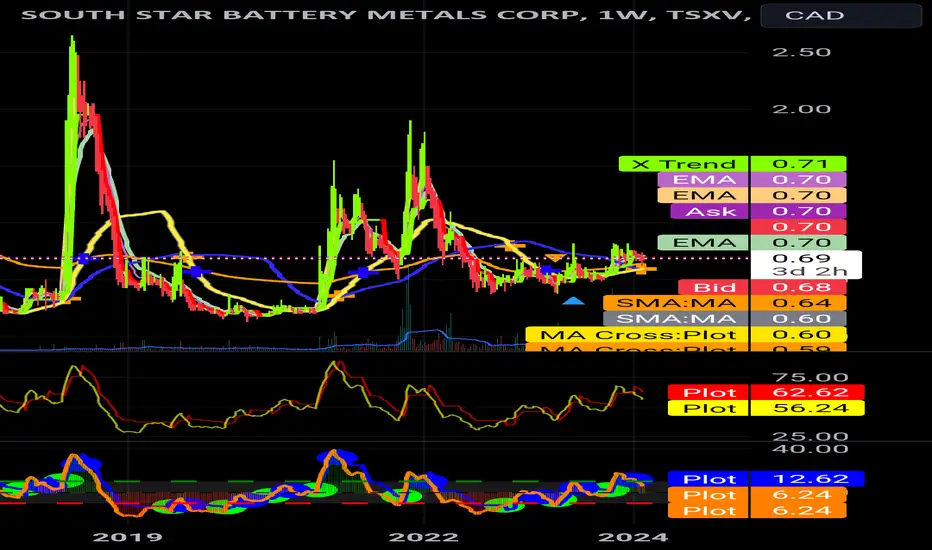Click the current price 0.69 countdown label
The height and width of the screenshot is (550, 932).
(806, 265)
